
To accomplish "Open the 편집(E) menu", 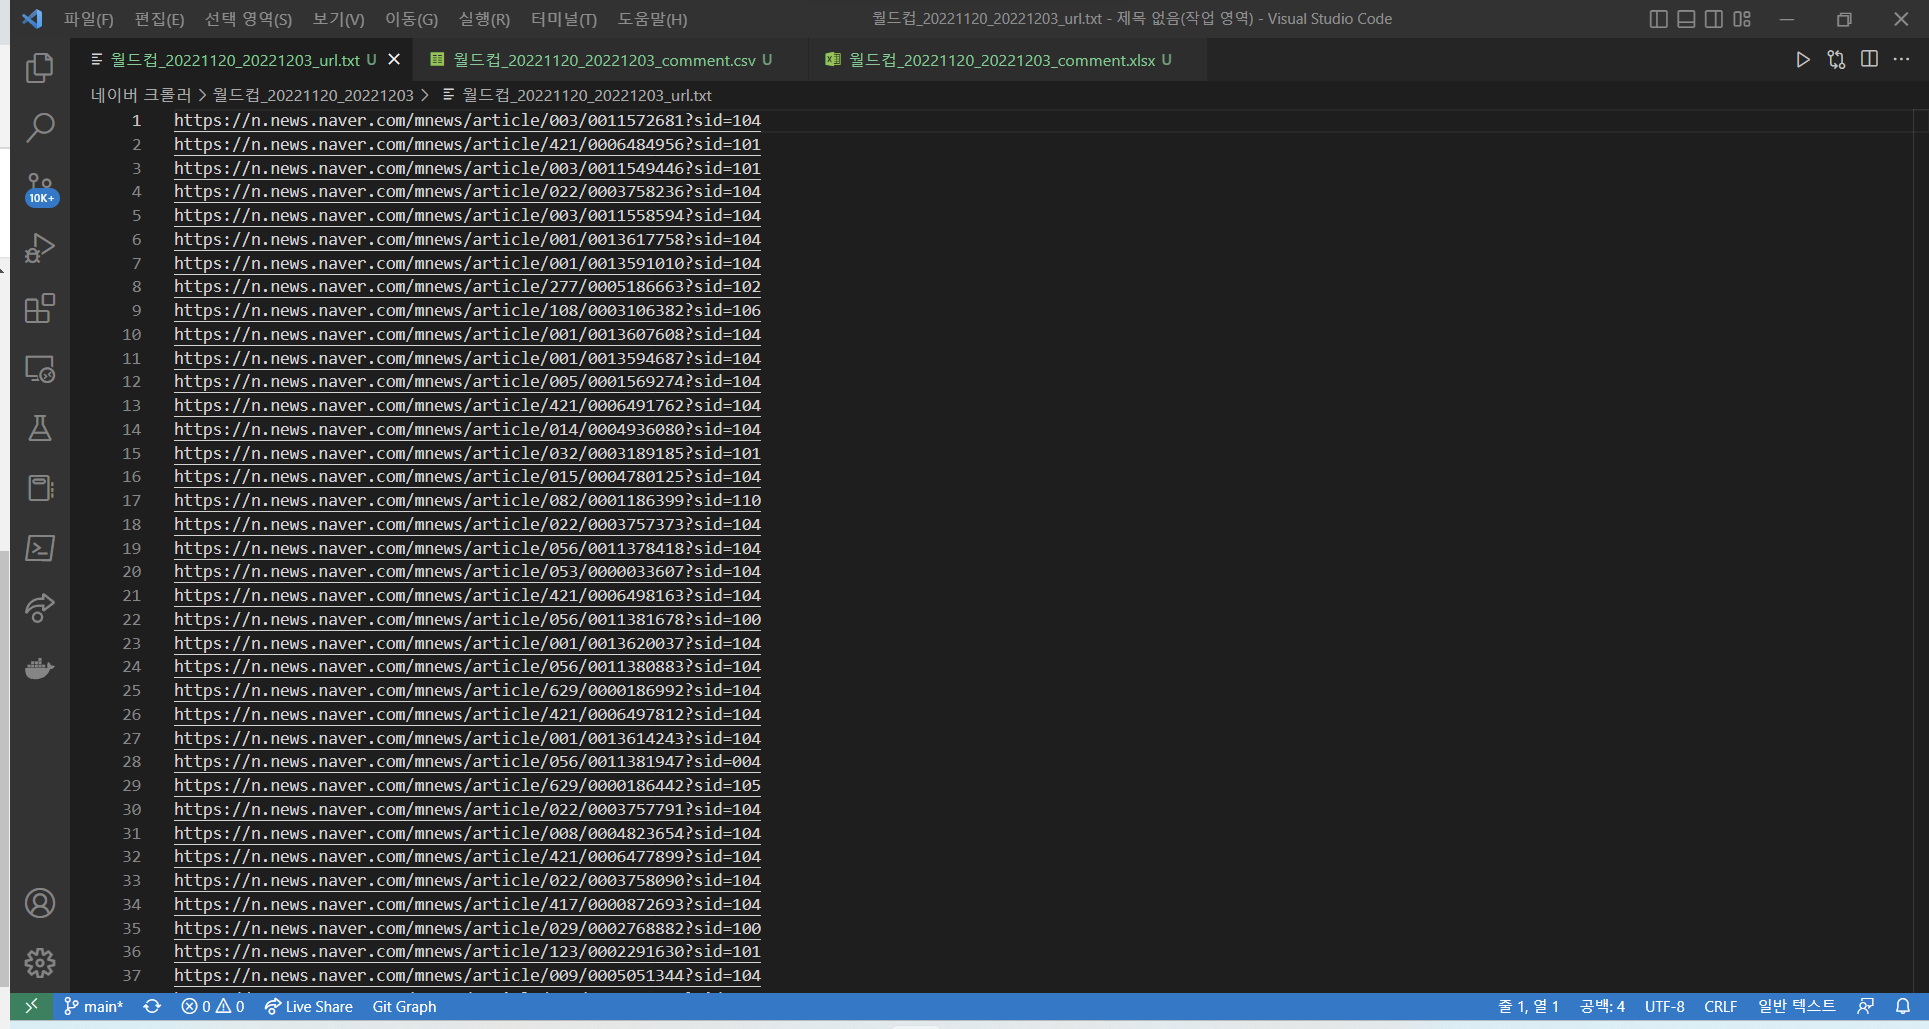I will click(159, 19).
